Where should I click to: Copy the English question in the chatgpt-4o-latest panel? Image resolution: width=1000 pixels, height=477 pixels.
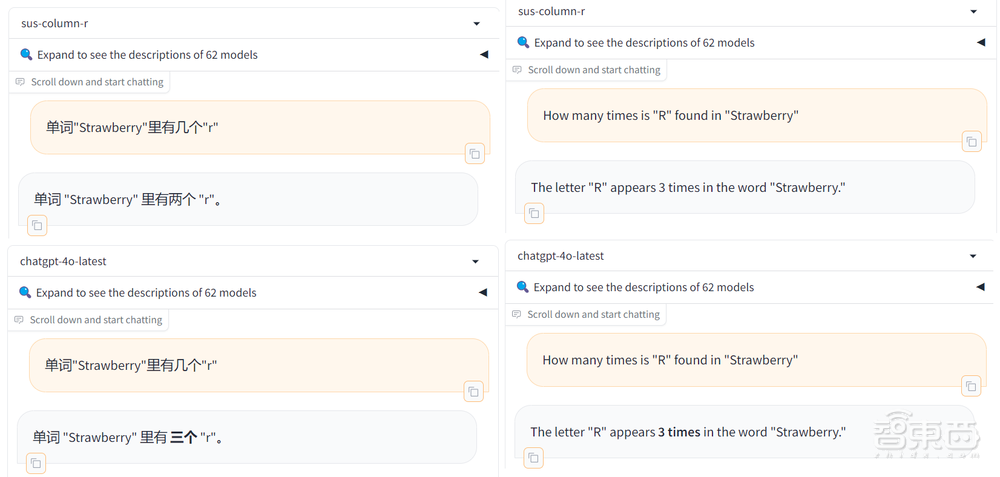pyautogui.click(x=971, y=386)
